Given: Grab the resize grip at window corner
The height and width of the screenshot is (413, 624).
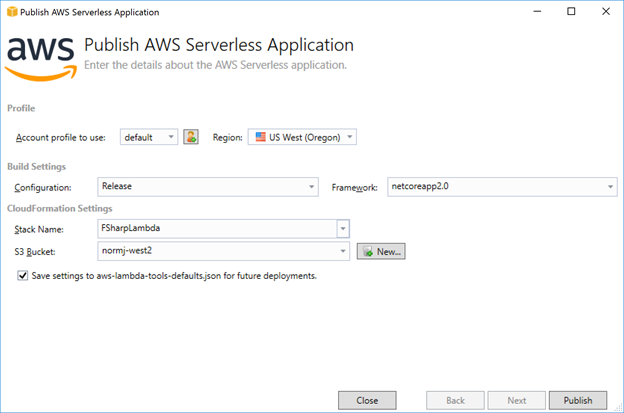Looking at the screenshot, I should [x=618, y=408].
